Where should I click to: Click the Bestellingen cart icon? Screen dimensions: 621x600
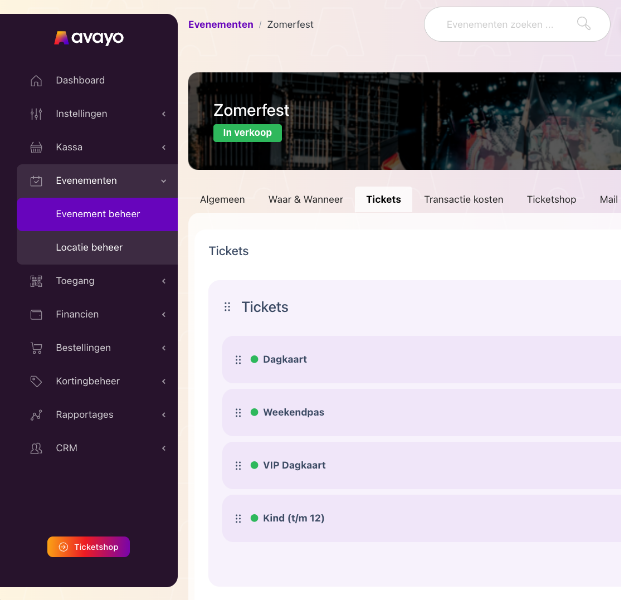(36, 348)
